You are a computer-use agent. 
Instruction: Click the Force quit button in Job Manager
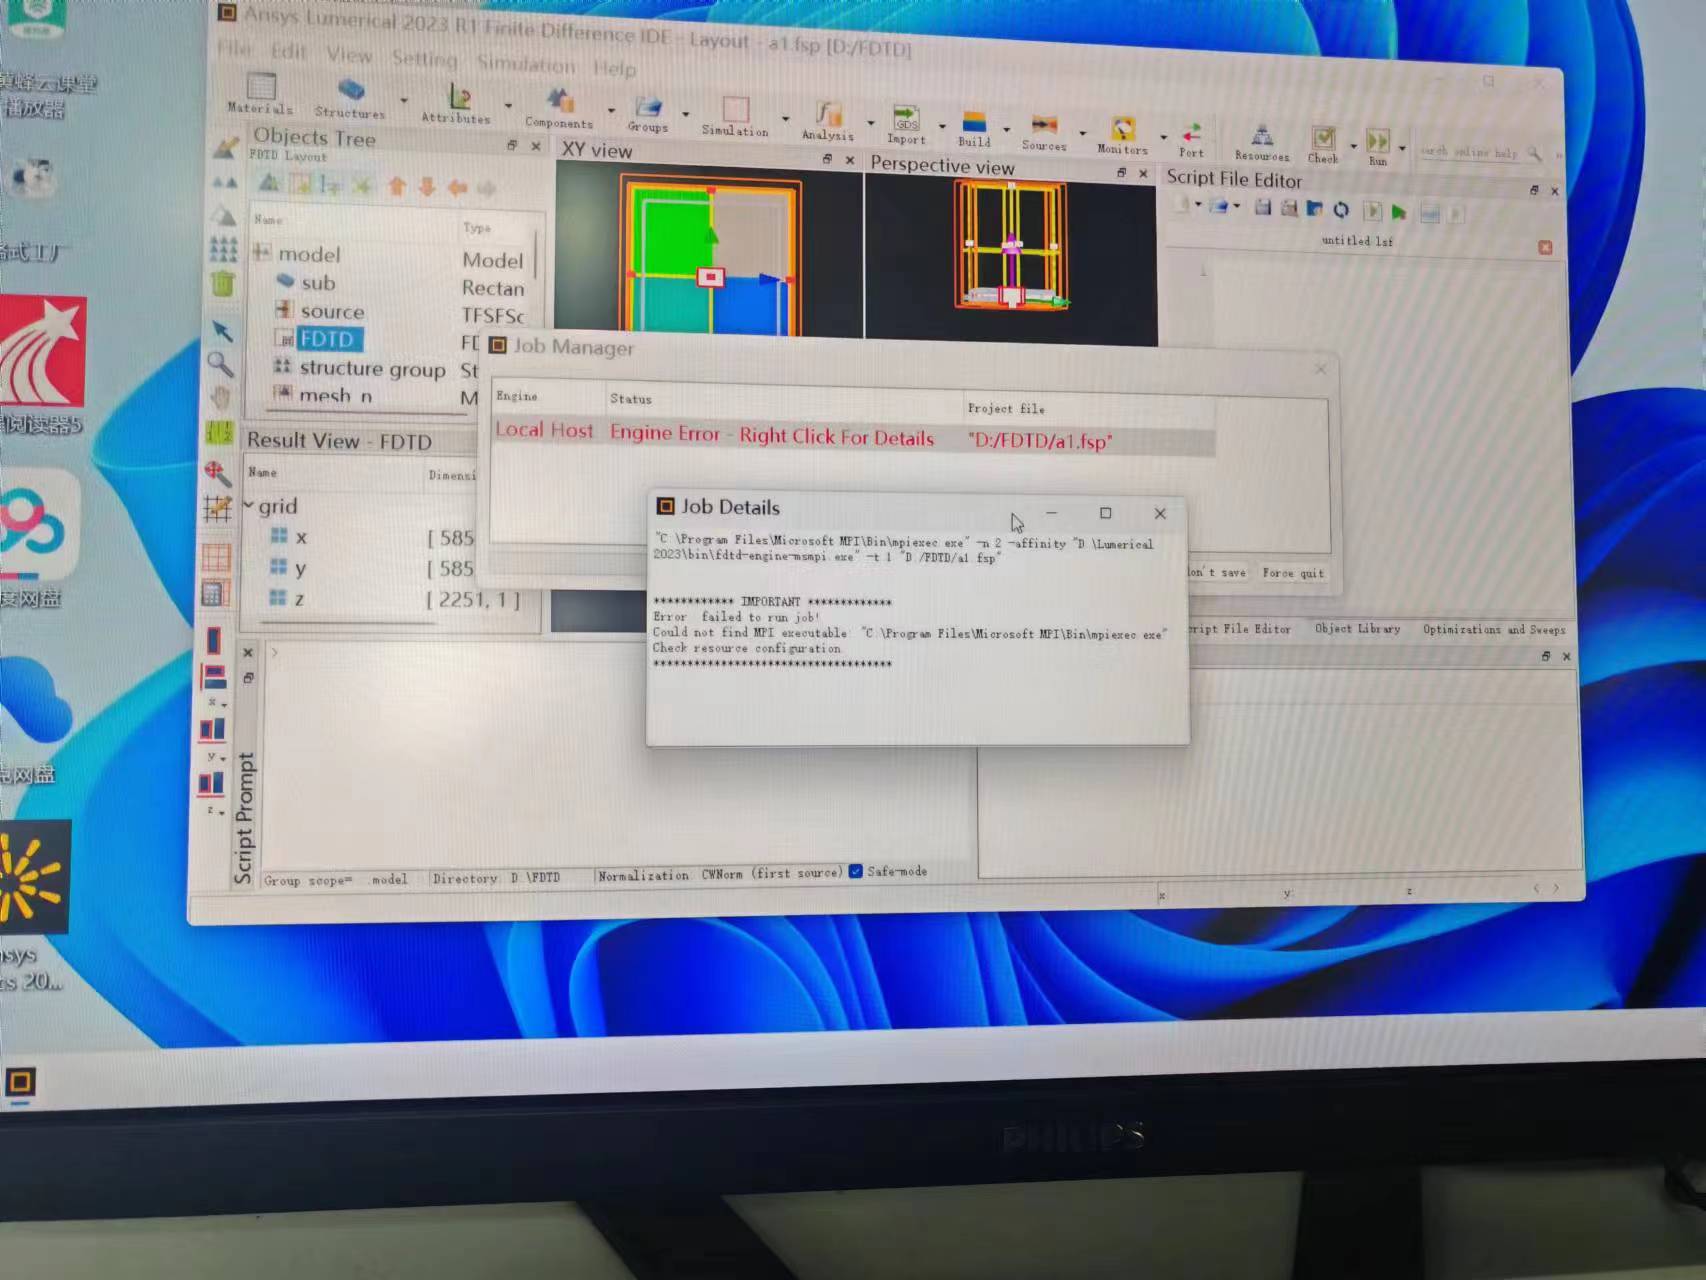1293,573
